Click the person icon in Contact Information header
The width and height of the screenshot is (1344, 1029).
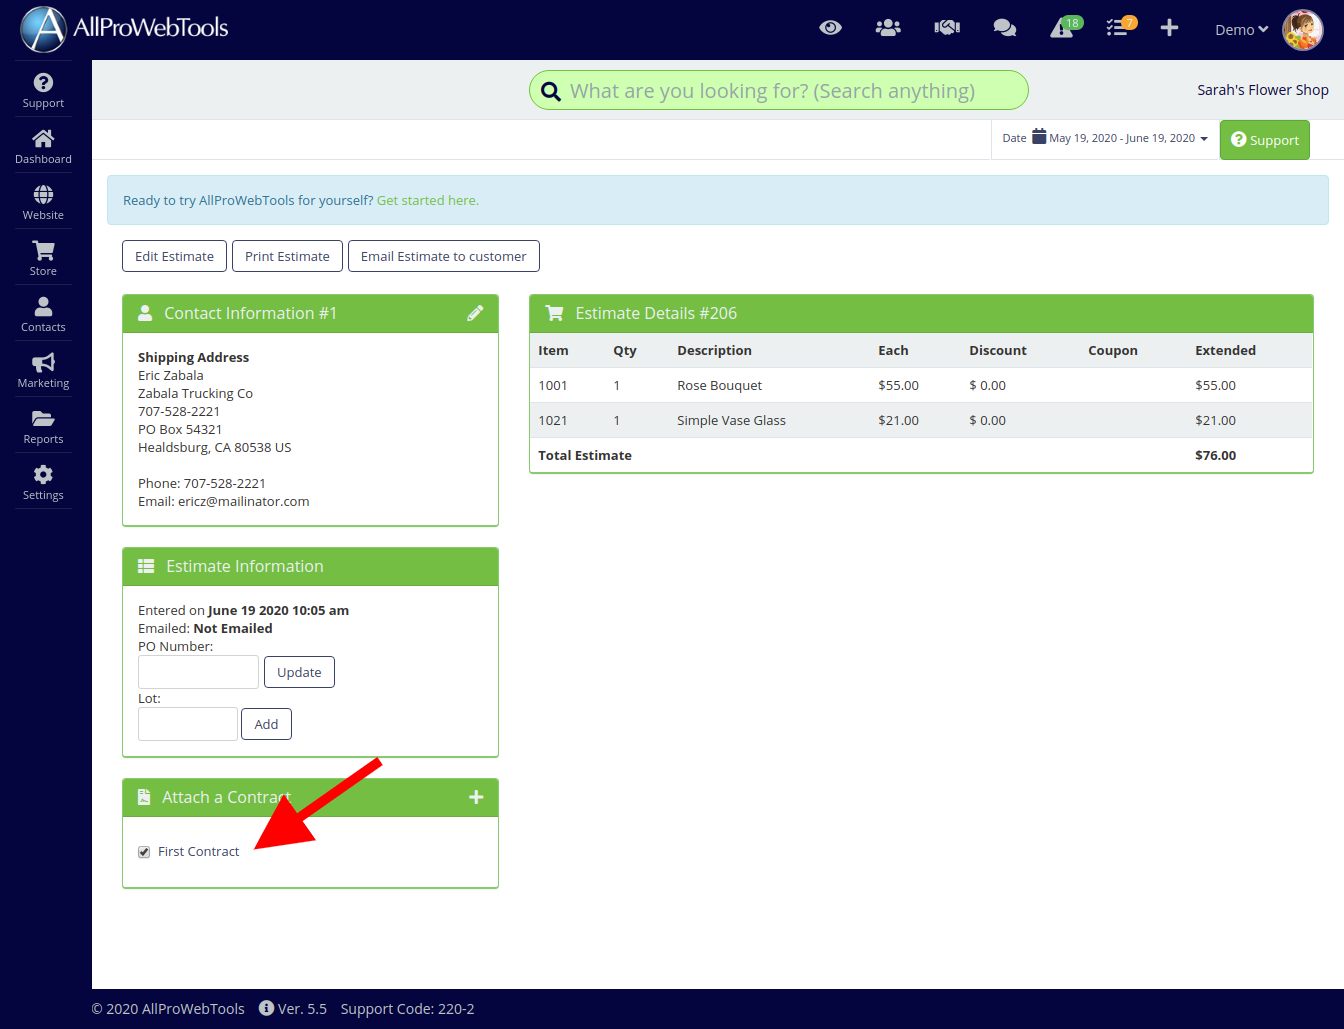point(145,313)
